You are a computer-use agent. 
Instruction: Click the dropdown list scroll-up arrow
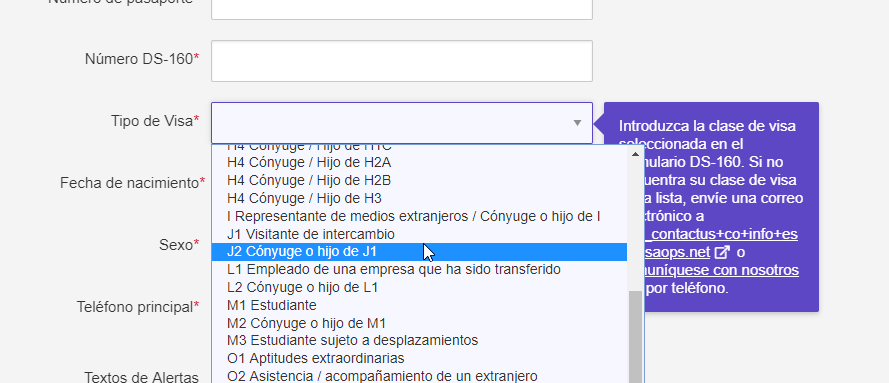(636, 154)
